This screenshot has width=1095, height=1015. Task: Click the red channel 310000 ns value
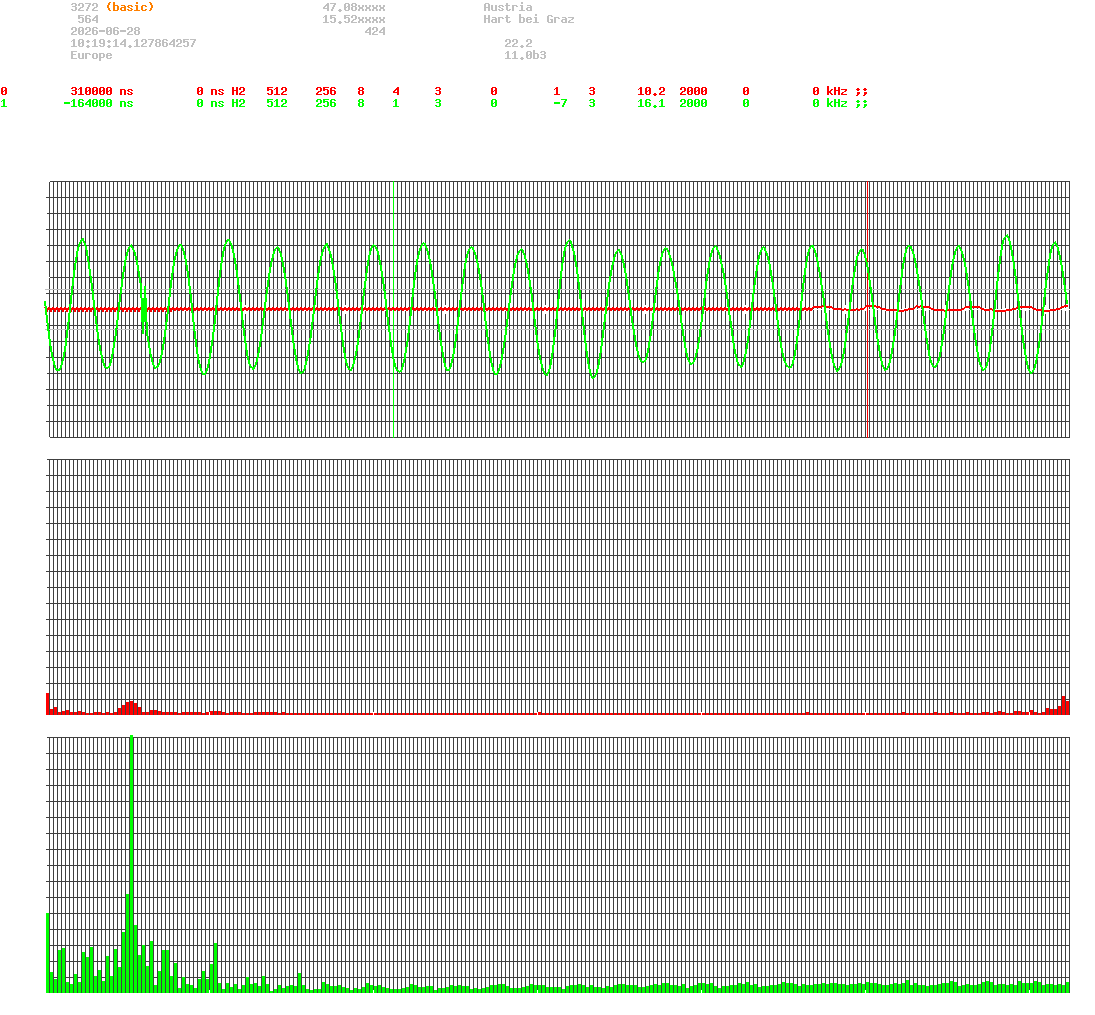pos(102,92)
